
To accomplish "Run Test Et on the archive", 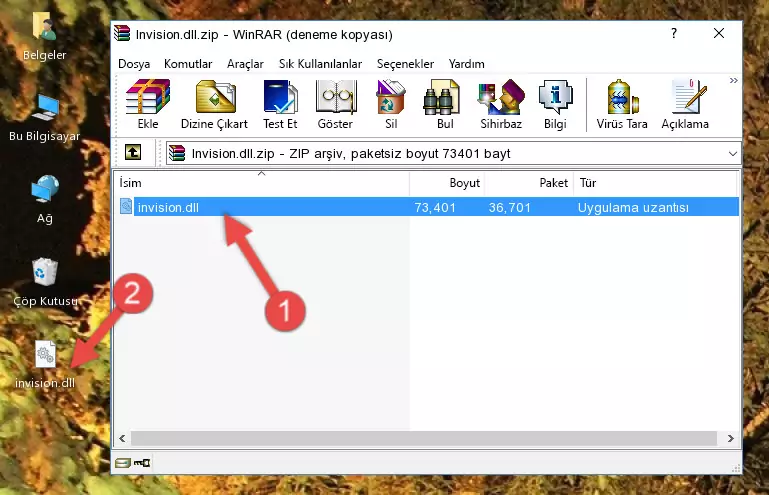I will [x=280, y=104].
